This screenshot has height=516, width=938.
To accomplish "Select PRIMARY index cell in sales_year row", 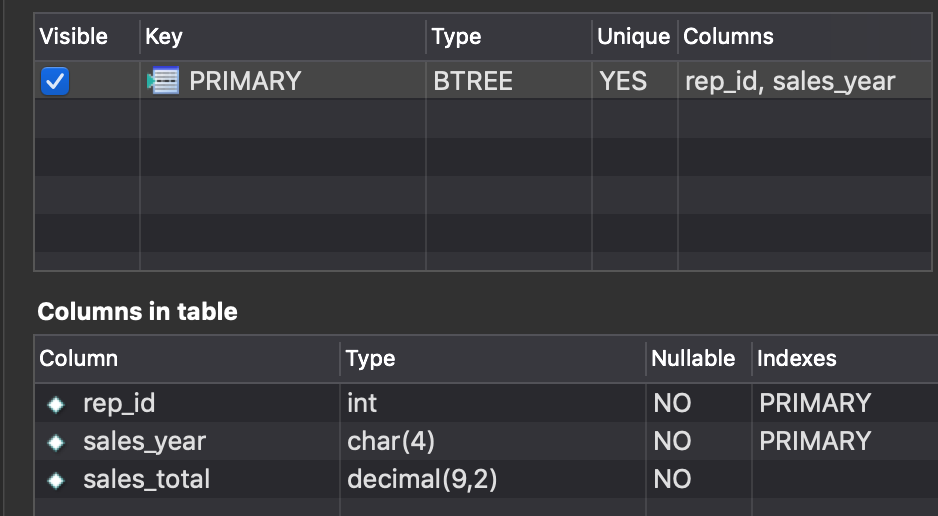I will pos(815,441).
